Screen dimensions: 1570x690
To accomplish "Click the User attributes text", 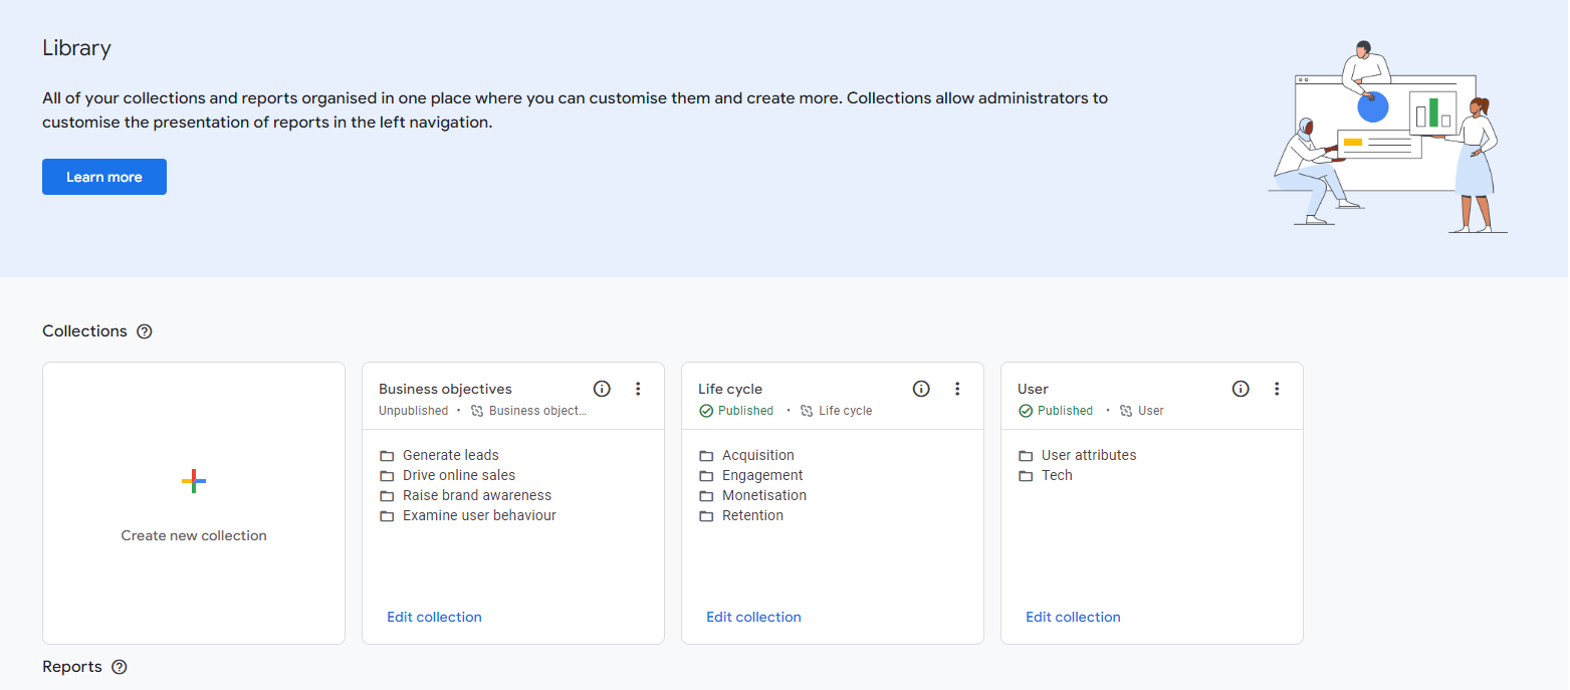I will point(1089,455).
